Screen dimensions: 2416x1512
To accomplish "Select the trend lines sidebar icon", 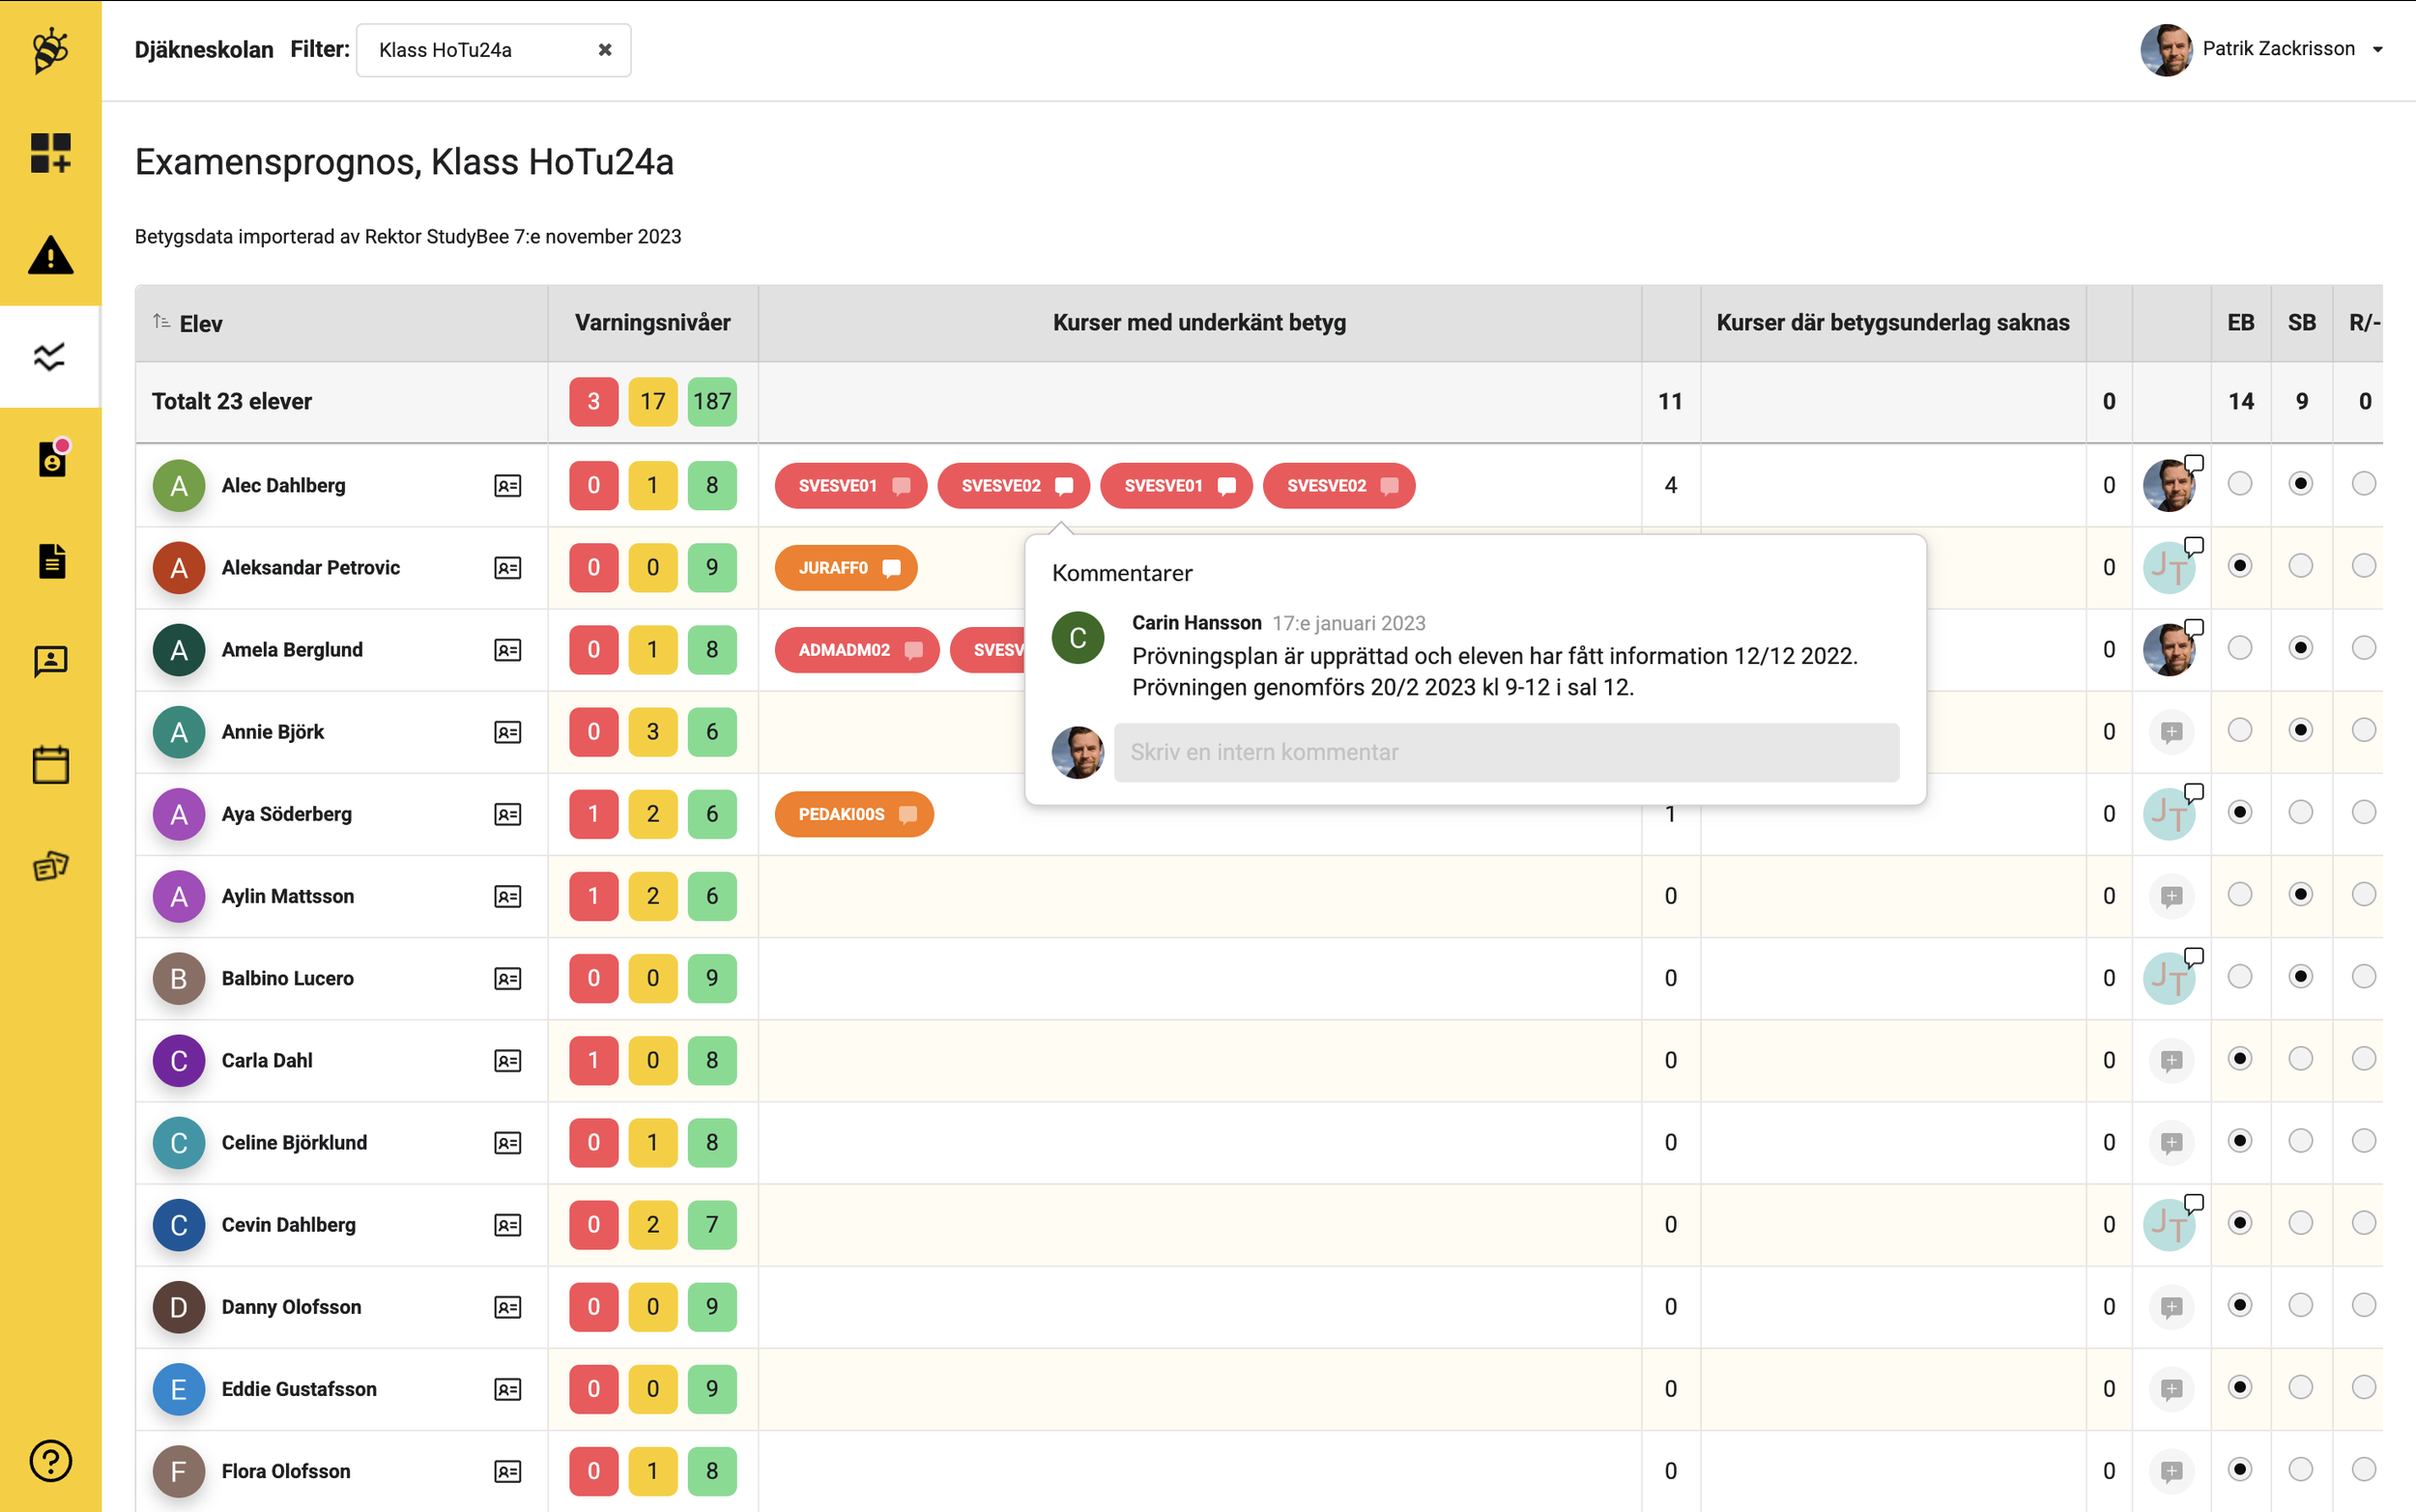I will (50, 357).
